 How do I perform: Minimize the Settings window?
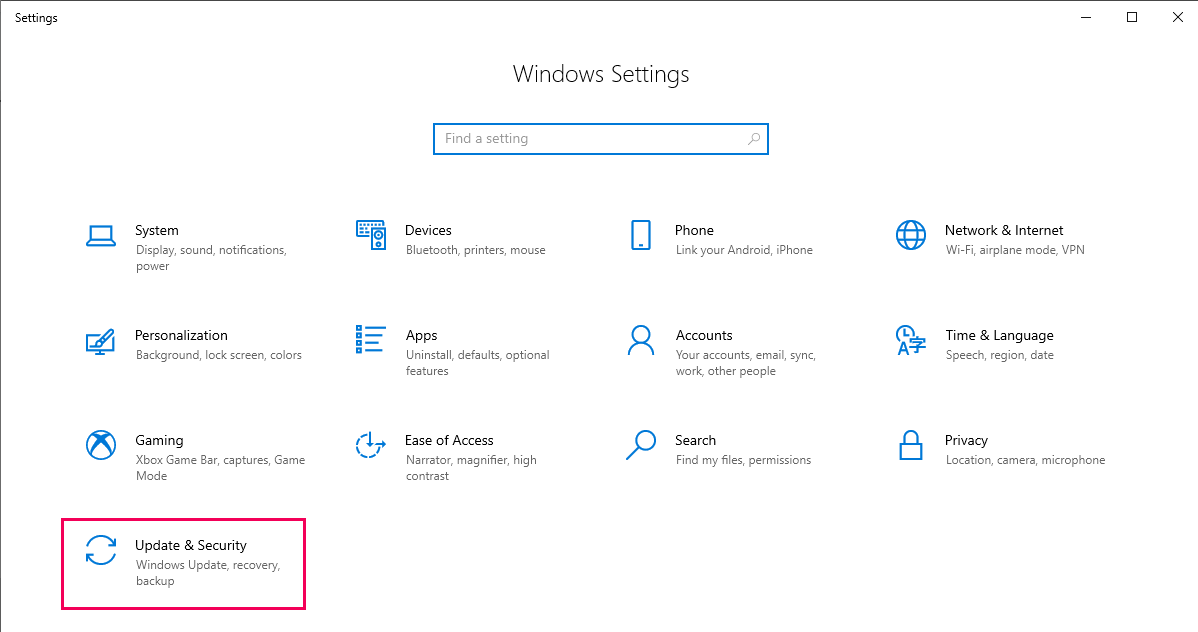click(x=1086, y=17)
